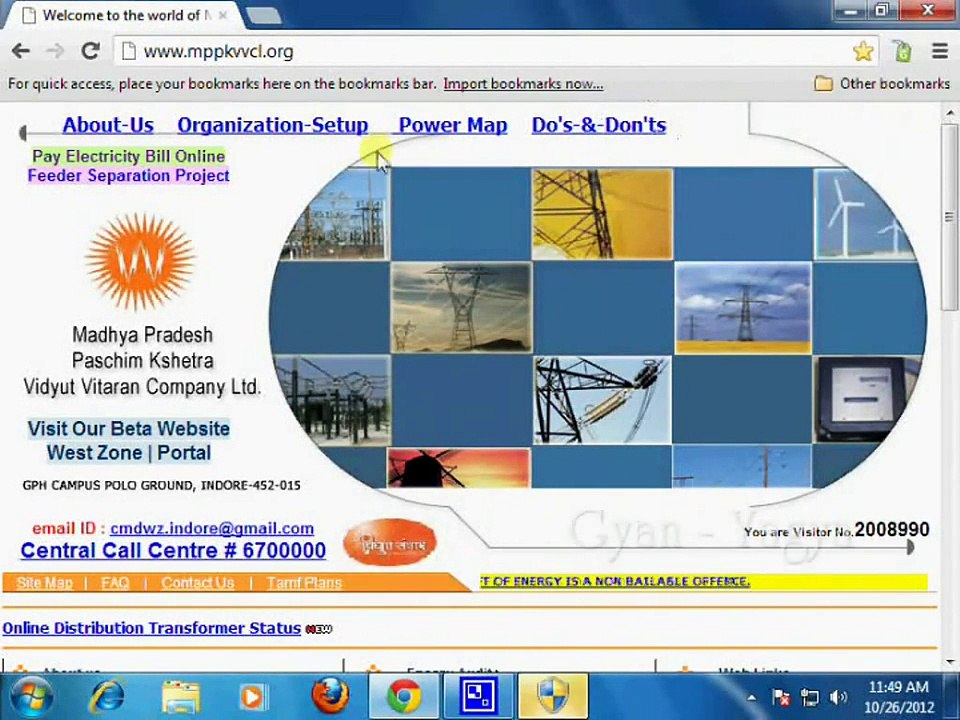Click the scrollbar down arrow
The height and width of the screenshot is (720, 960).
[950, 662]
